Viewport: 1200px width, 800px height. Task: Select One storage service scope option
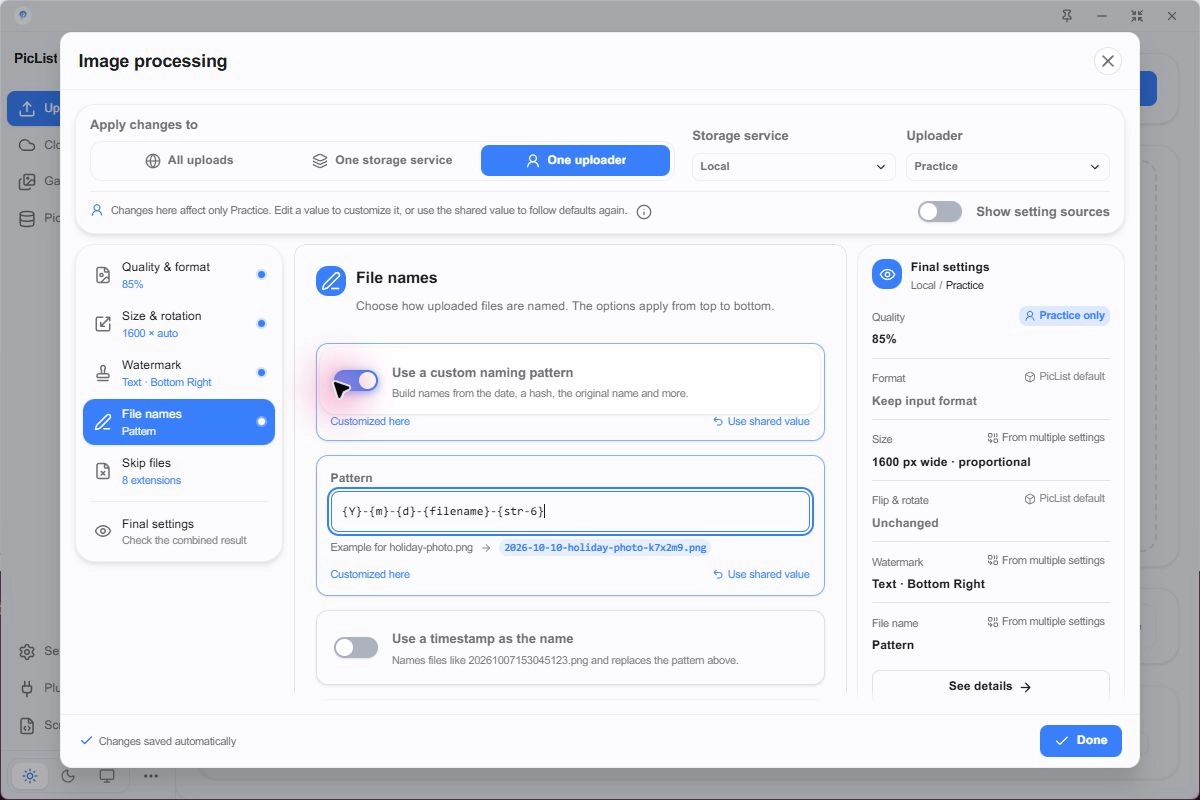383,160
